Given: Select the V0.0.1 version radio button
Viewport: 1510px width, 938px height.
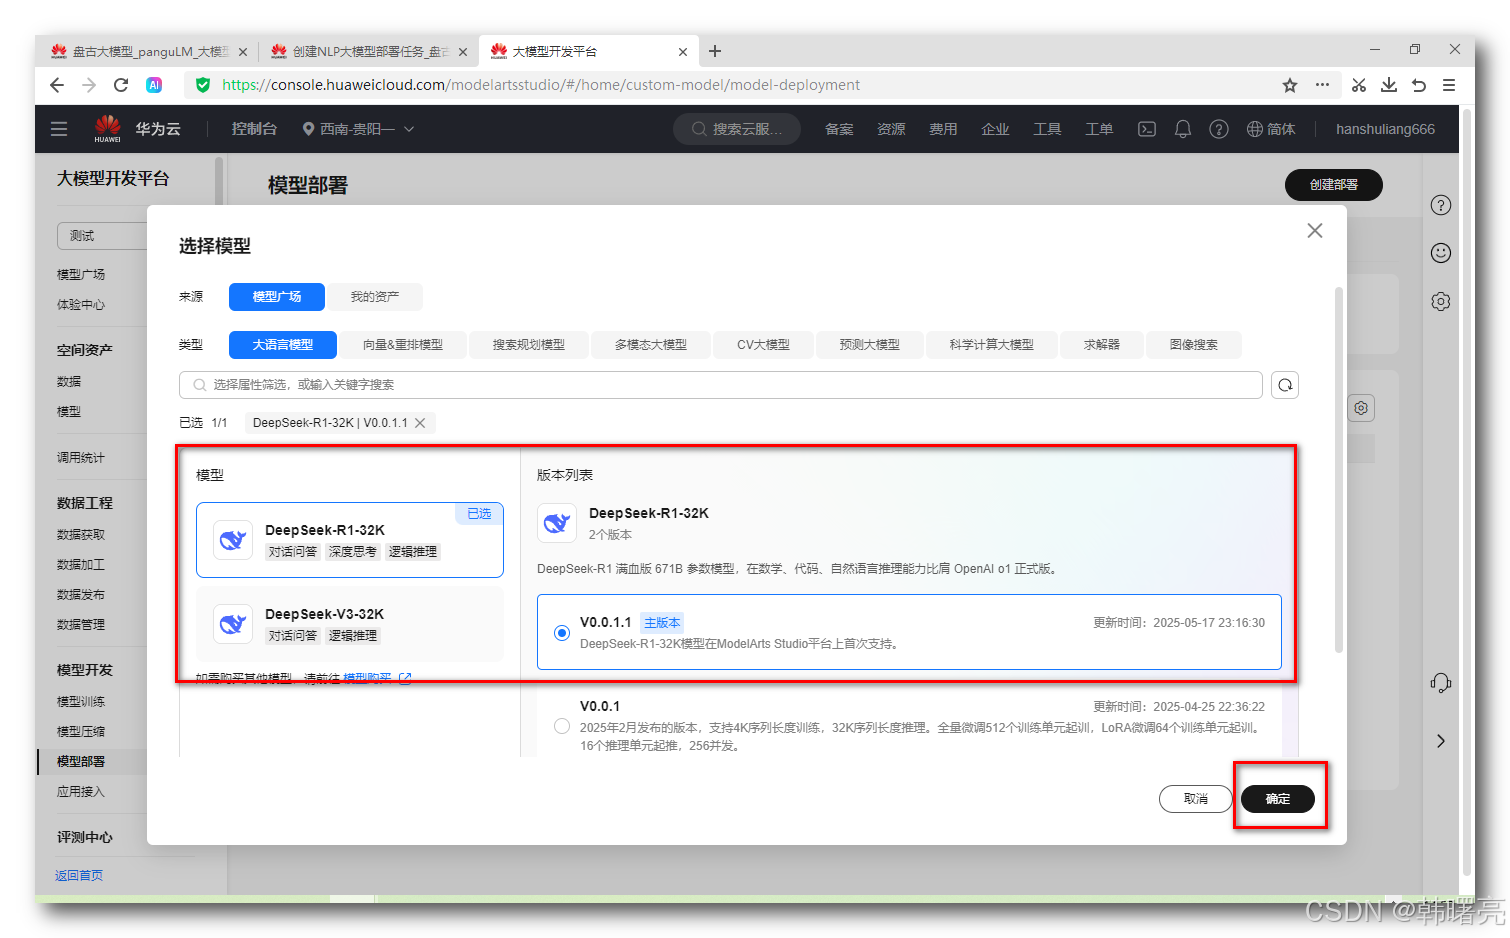Looking at the screenshot, I should pos(562,726).
